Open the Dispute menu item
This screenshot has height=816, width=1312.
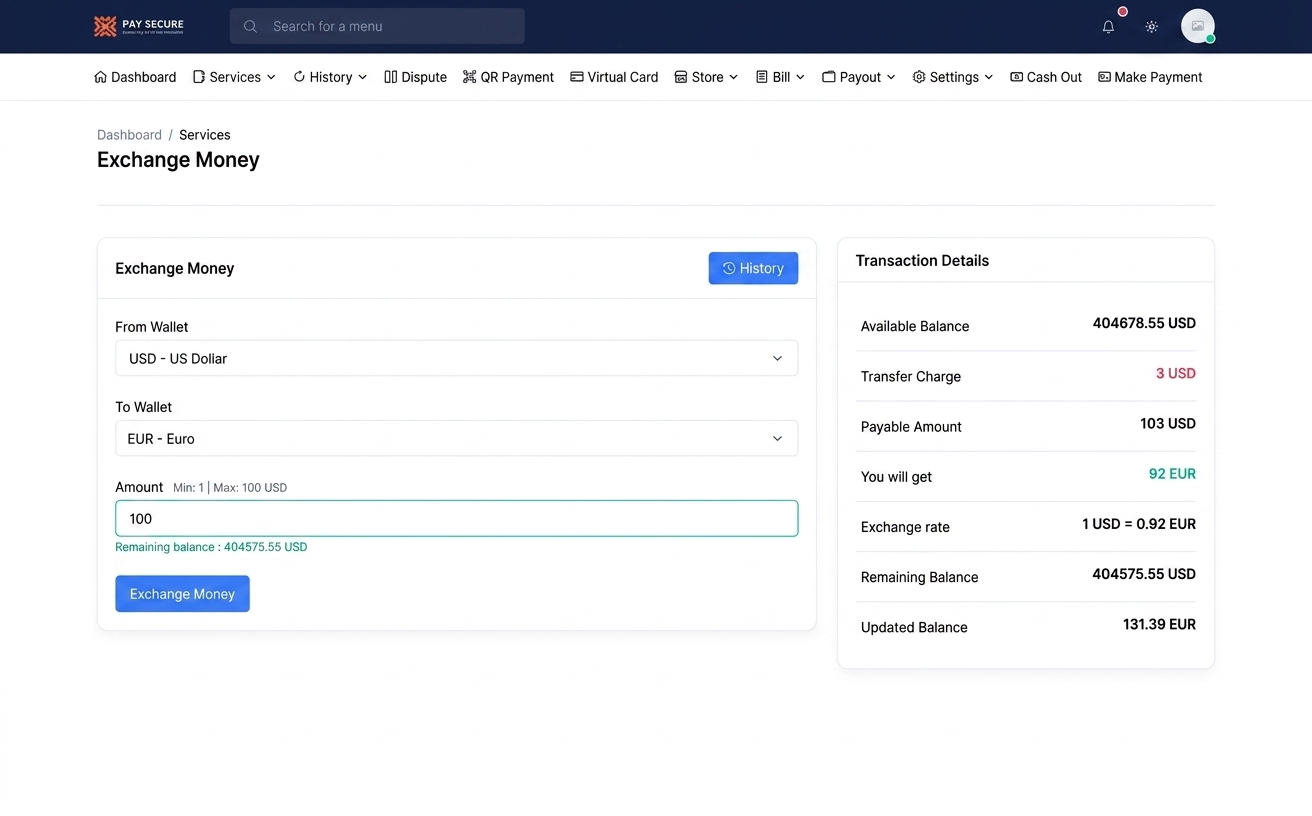pos(416,77)
